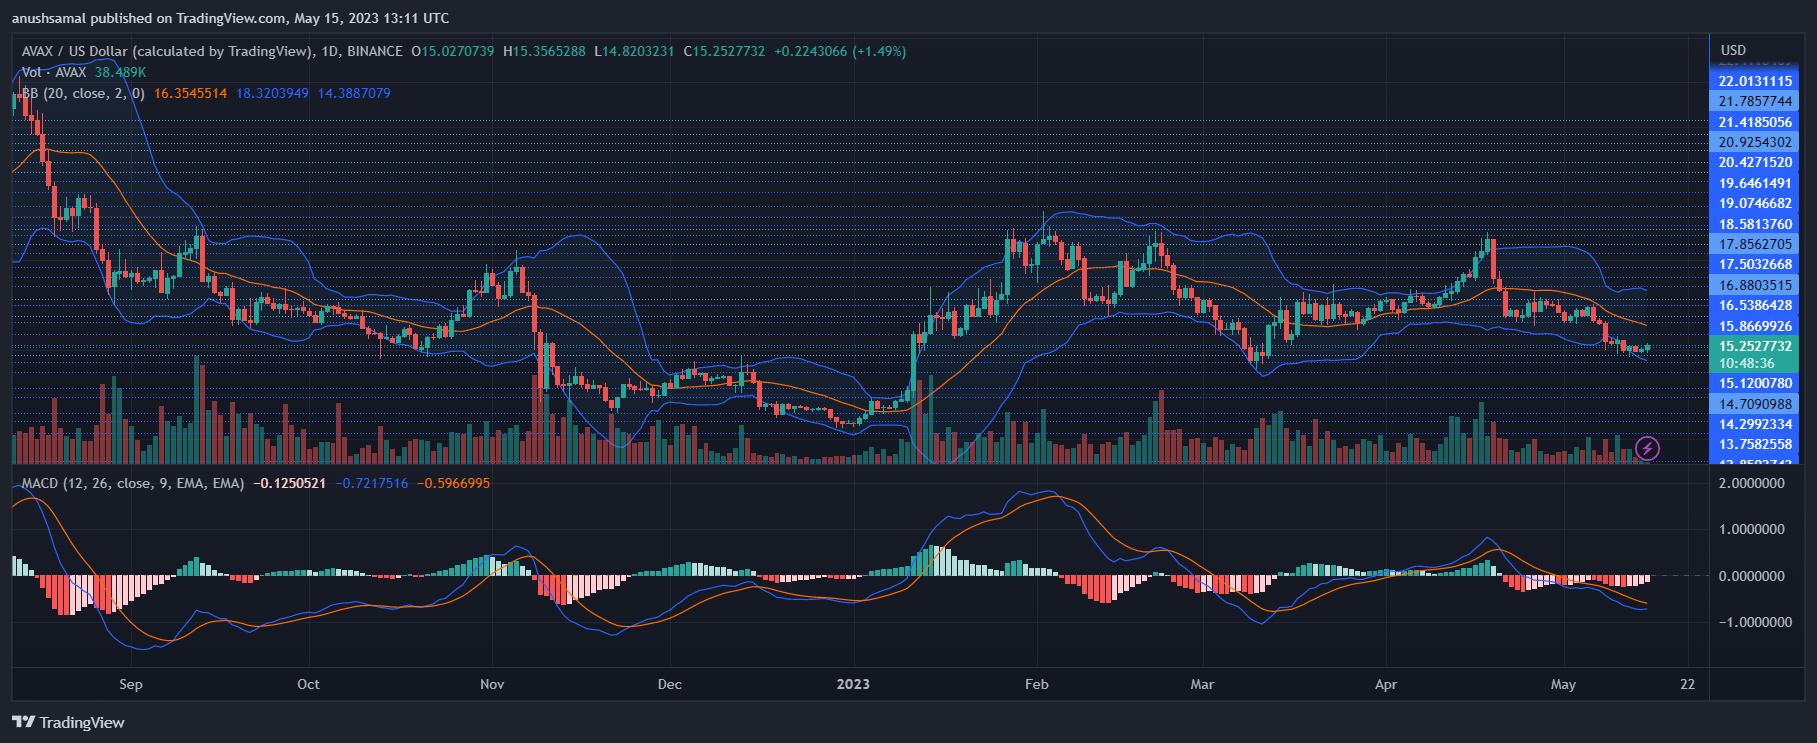This screenshot has width=1817, height=743.
Task: Click the current price label 15.2527732
Action: click(1755, 346)
